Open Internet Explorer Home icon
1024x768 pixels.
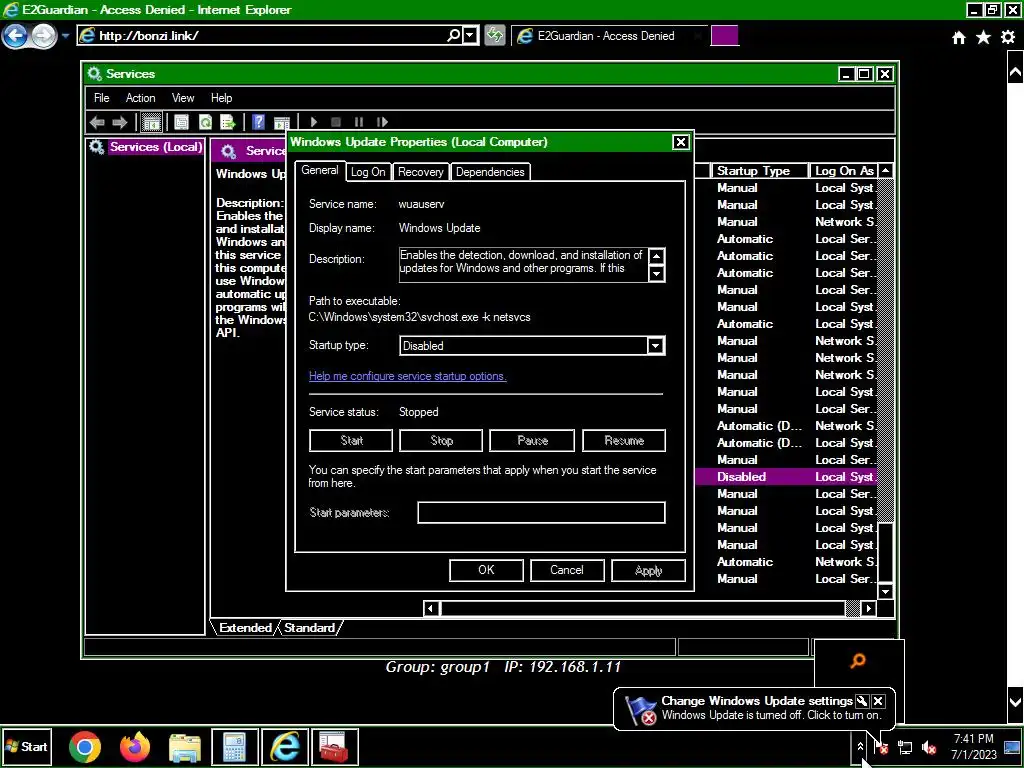click(x=959, y=38)
